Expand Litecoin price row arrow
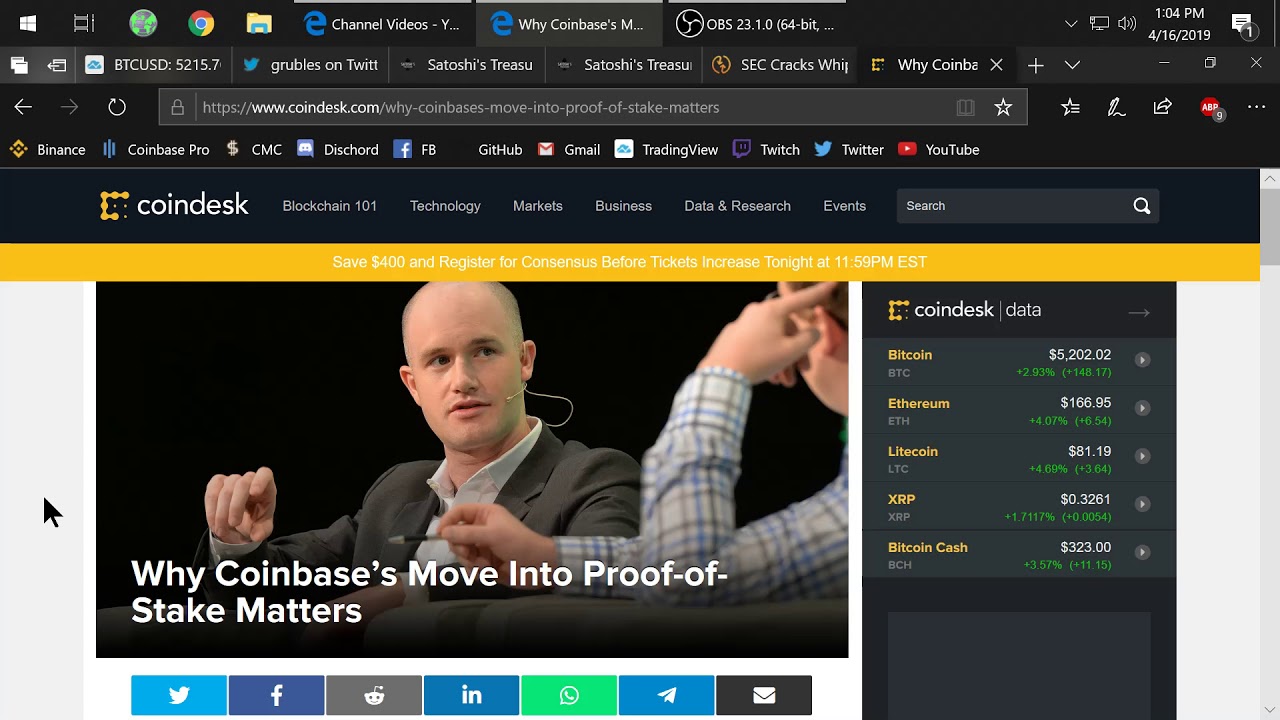Screen dimensions: 1280x720 (x=1142, y=456)
